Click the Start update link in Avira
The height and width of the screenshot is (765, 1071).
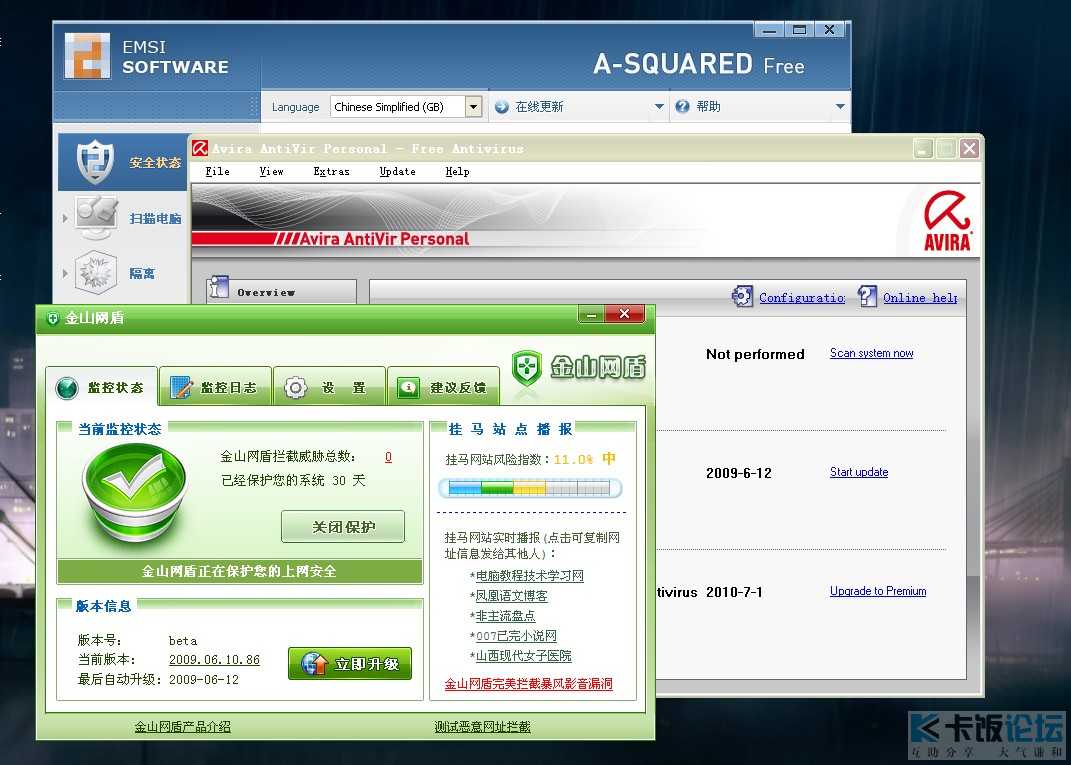tap(859, 472)
